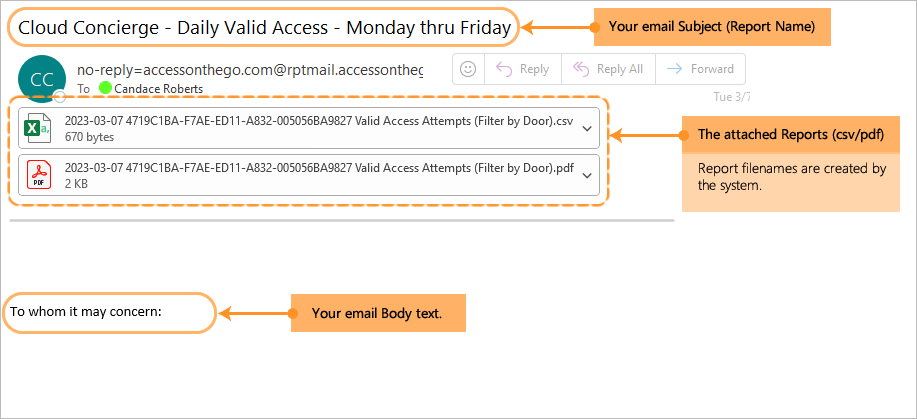Select the Valid Access Attempts csv filename

point(319,121)
